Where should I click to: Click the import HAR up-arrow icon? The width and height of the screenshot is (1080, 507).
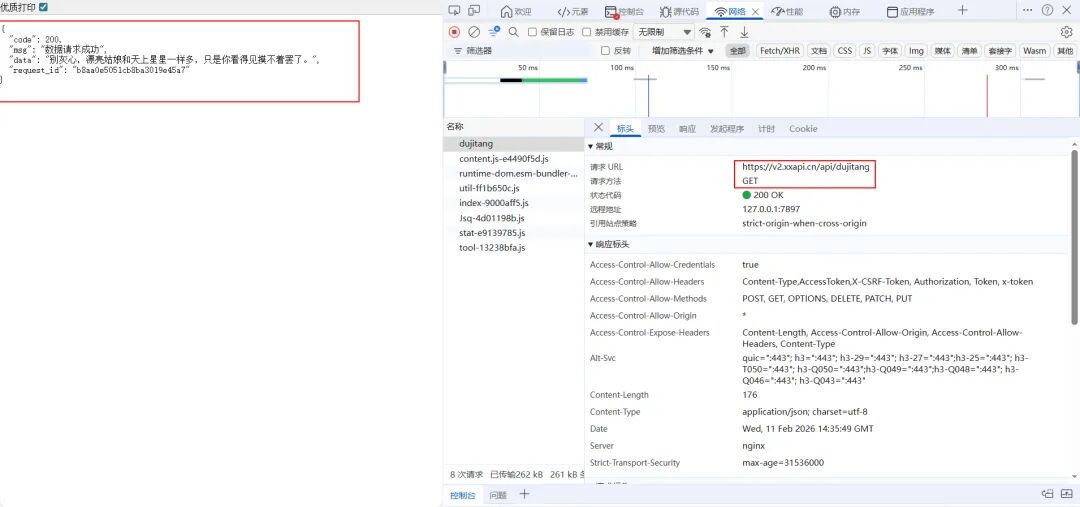pos(725,32)
